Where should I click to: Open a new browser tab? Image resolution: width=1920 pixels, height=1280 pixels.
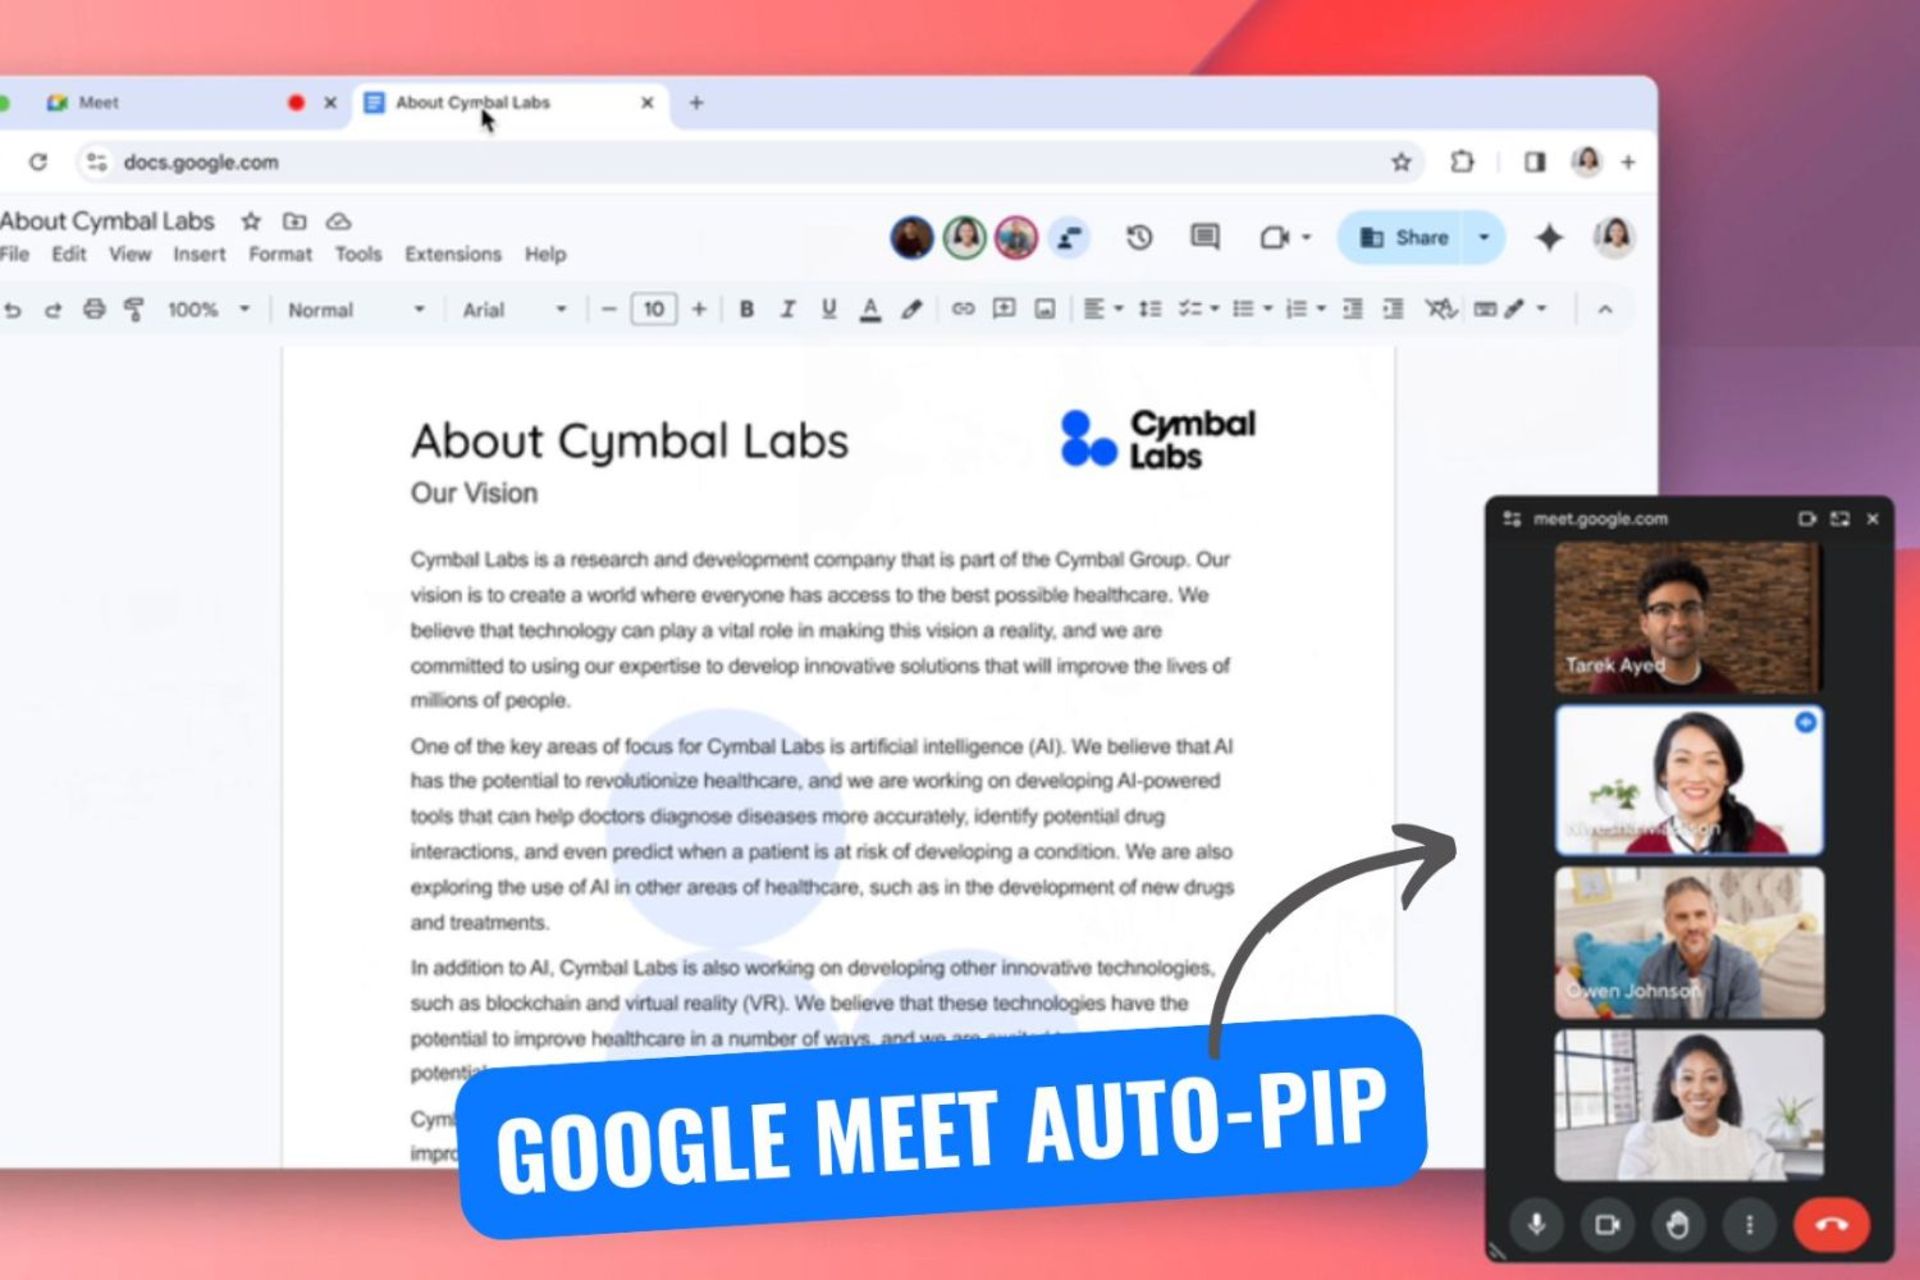pyautogui.click(x=696, y=103)
